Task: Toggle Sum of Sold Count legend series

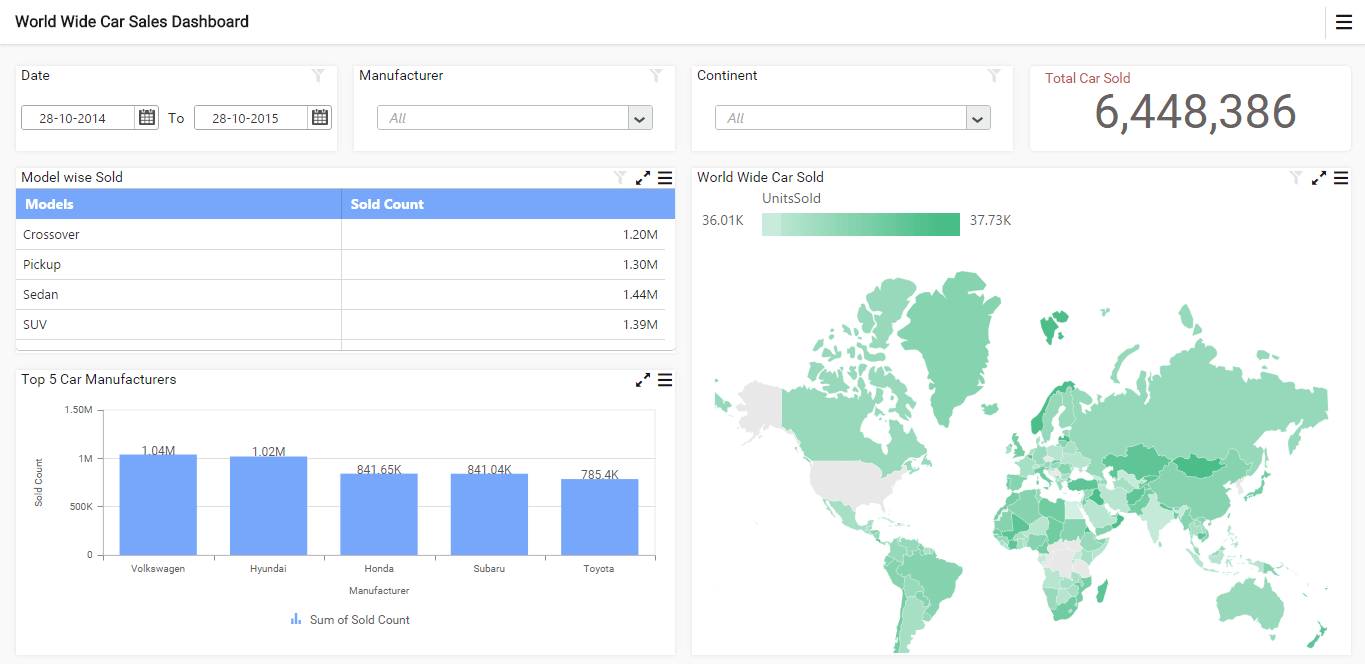Action: click(x=351, y=620)
